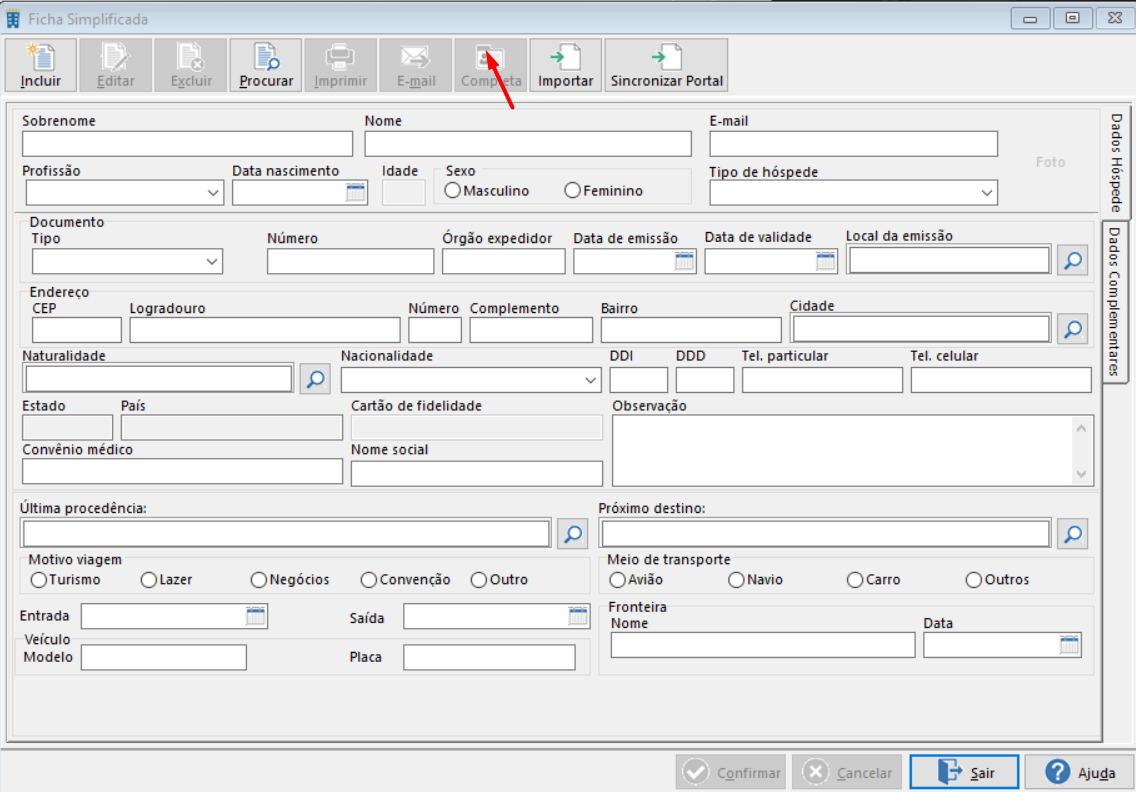Focus the CEP input field
The image size is (1136, 792).
coord(77,330)
